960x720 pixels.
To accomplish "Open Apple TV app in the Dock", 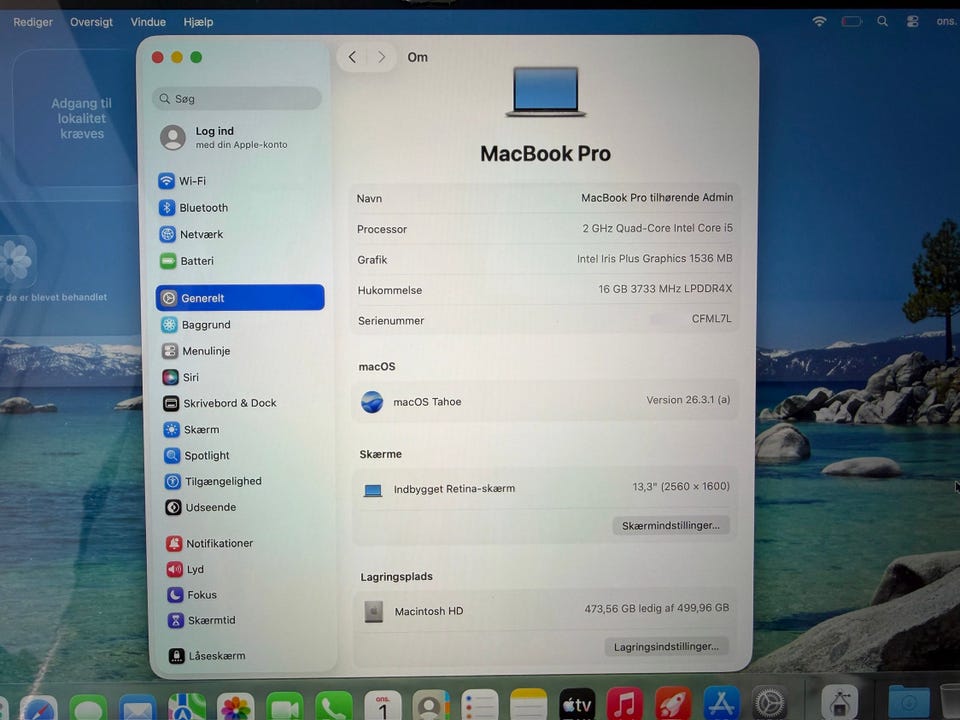I will pos(577,706).
